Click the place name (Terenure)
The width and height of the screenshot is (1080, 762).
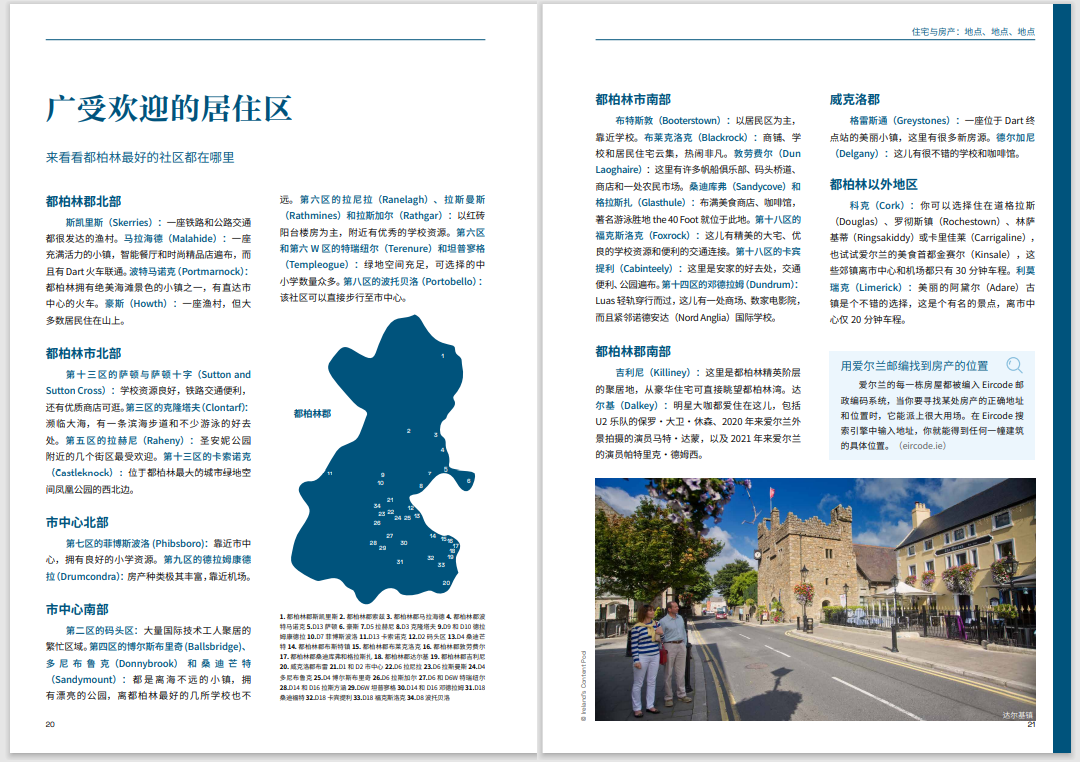pyautogui.click(x=407, y=249)
